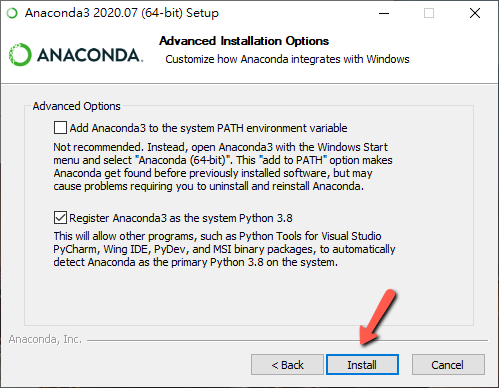
Task: Click the 'Anaconda, Inc.' branding text
Action: pos(45,339)
